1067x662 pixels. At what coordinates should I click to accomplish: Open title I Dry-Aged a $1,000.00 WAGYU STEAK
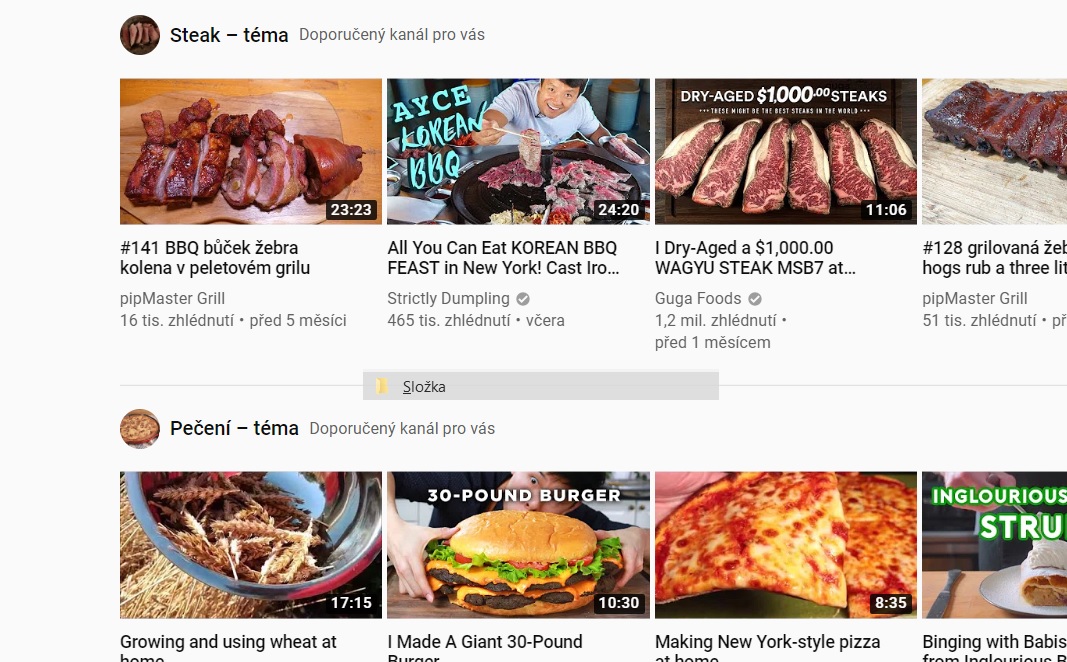755,258
